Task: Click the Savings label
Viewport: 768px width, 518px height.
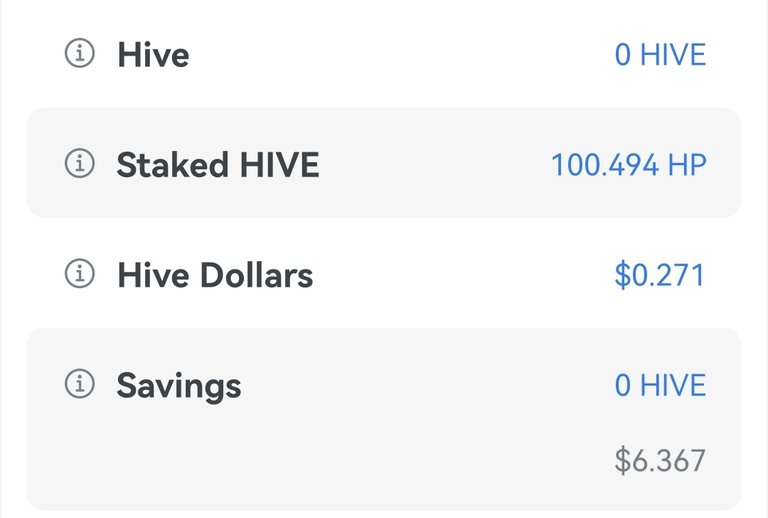Action: tap(179, 386)
